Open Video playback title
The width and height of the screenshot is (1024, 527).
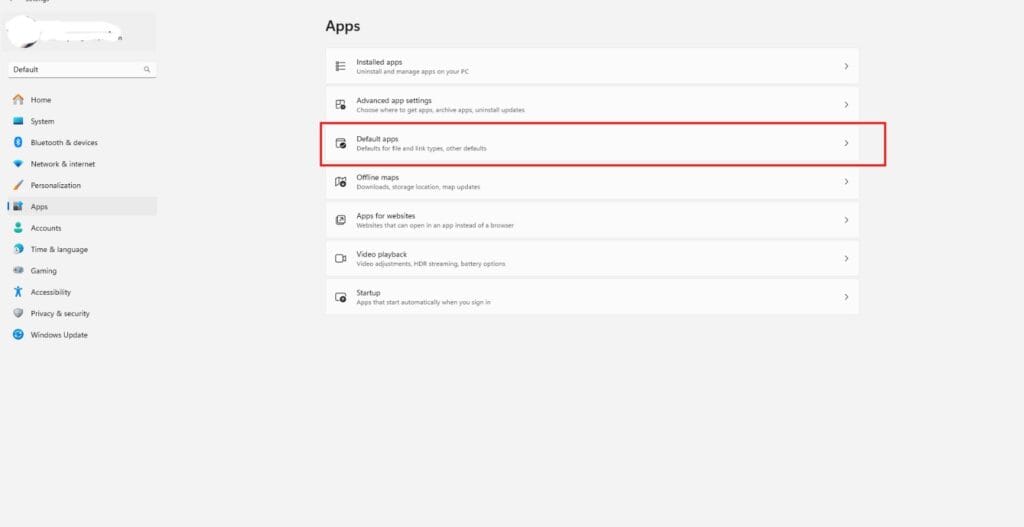coord(381,255)
